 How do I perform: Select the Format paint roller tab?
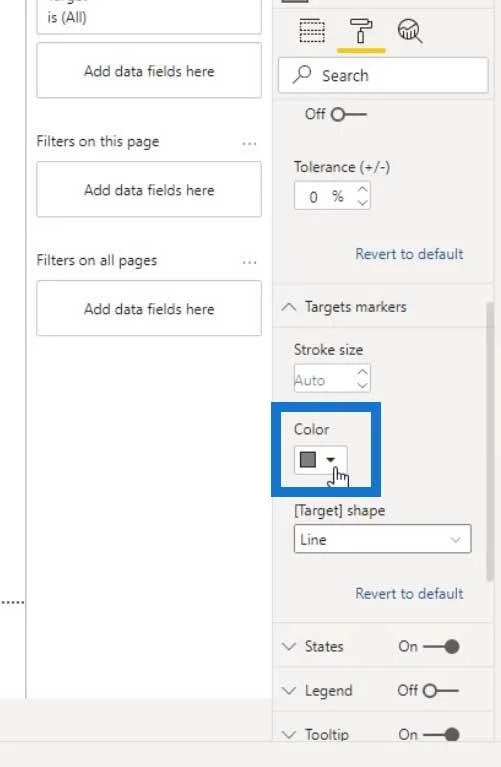(361, 30)
